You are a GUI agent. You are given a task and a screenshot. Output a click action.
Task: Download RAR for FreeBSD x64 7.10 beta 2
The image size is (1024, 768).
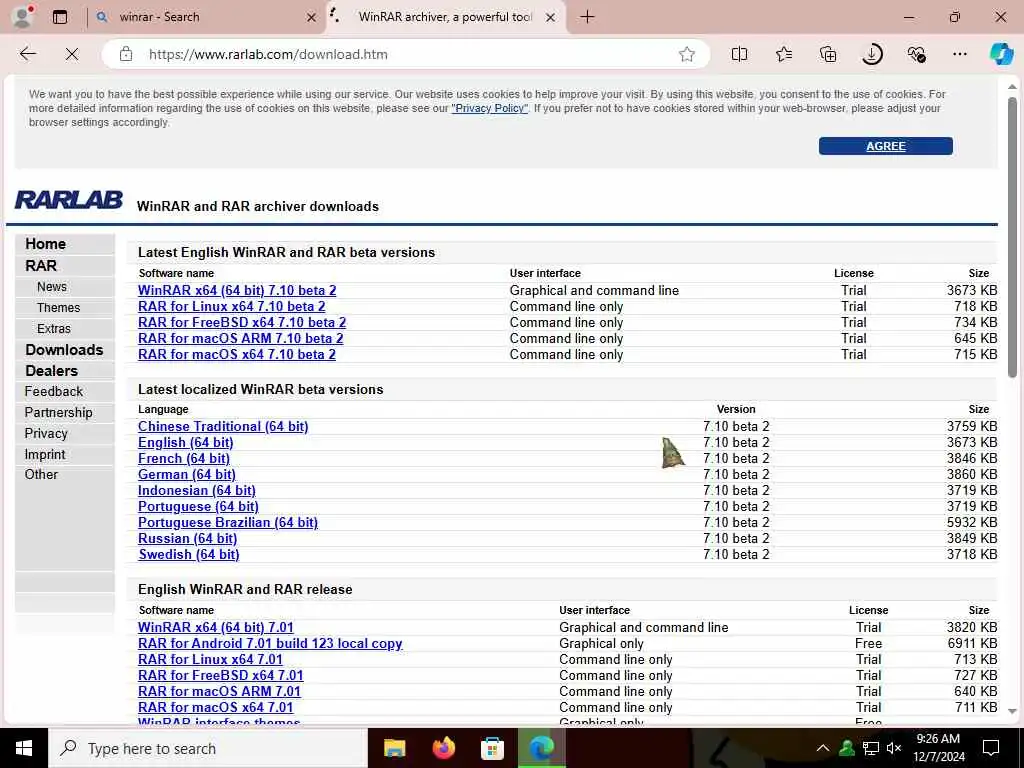click(x=242, y=323)
